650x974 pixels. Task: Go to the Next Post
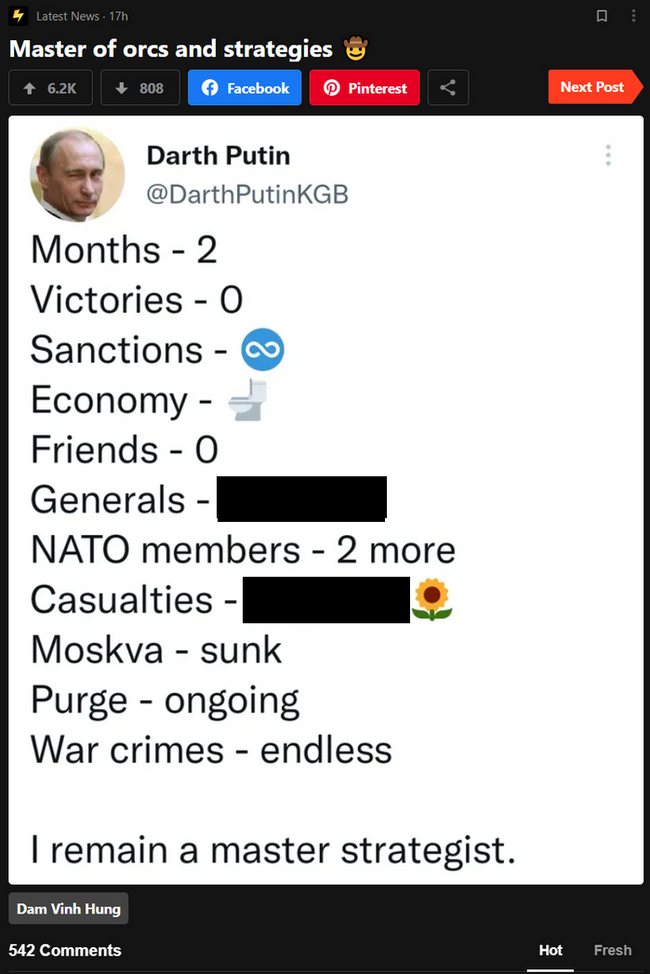tap(594, 87)
